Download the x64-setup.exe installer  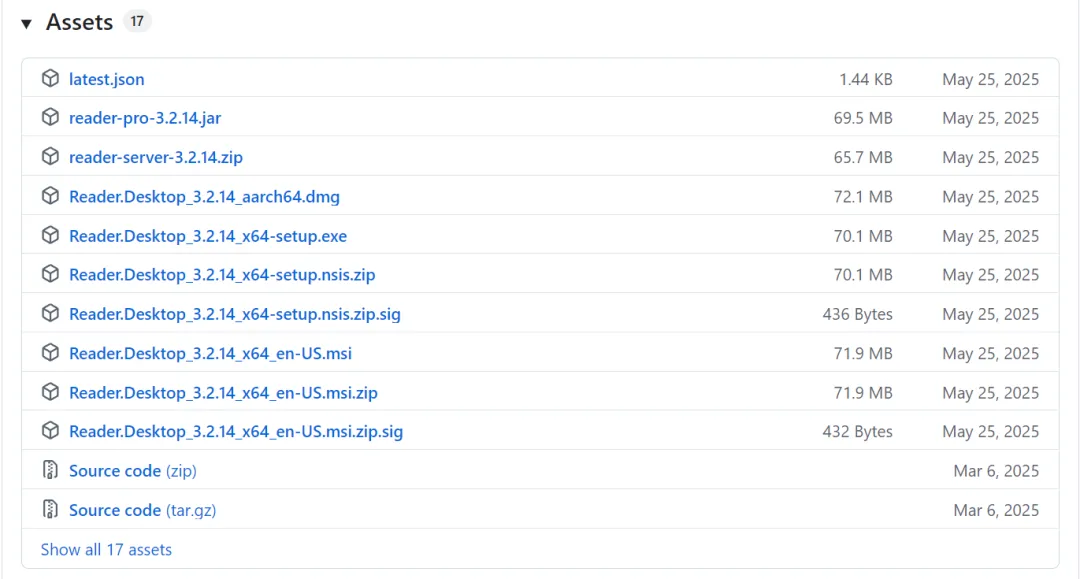point(208,236)
